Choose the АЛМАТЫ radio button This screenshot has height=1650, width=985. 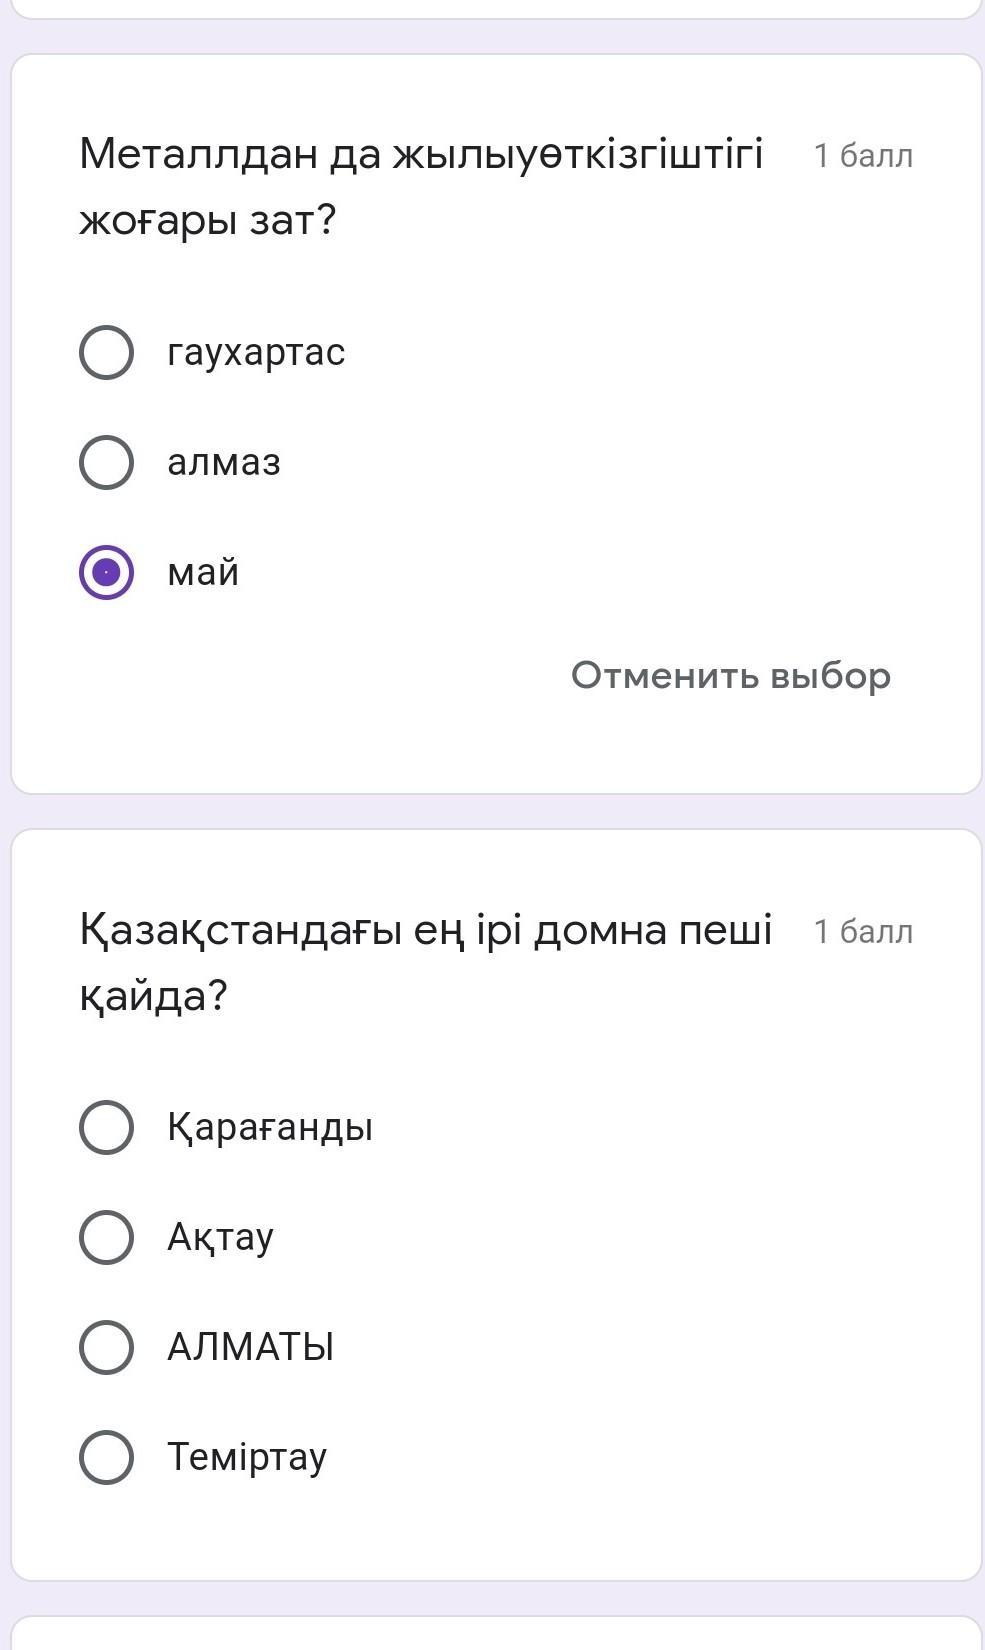[x=106, y=1347]
